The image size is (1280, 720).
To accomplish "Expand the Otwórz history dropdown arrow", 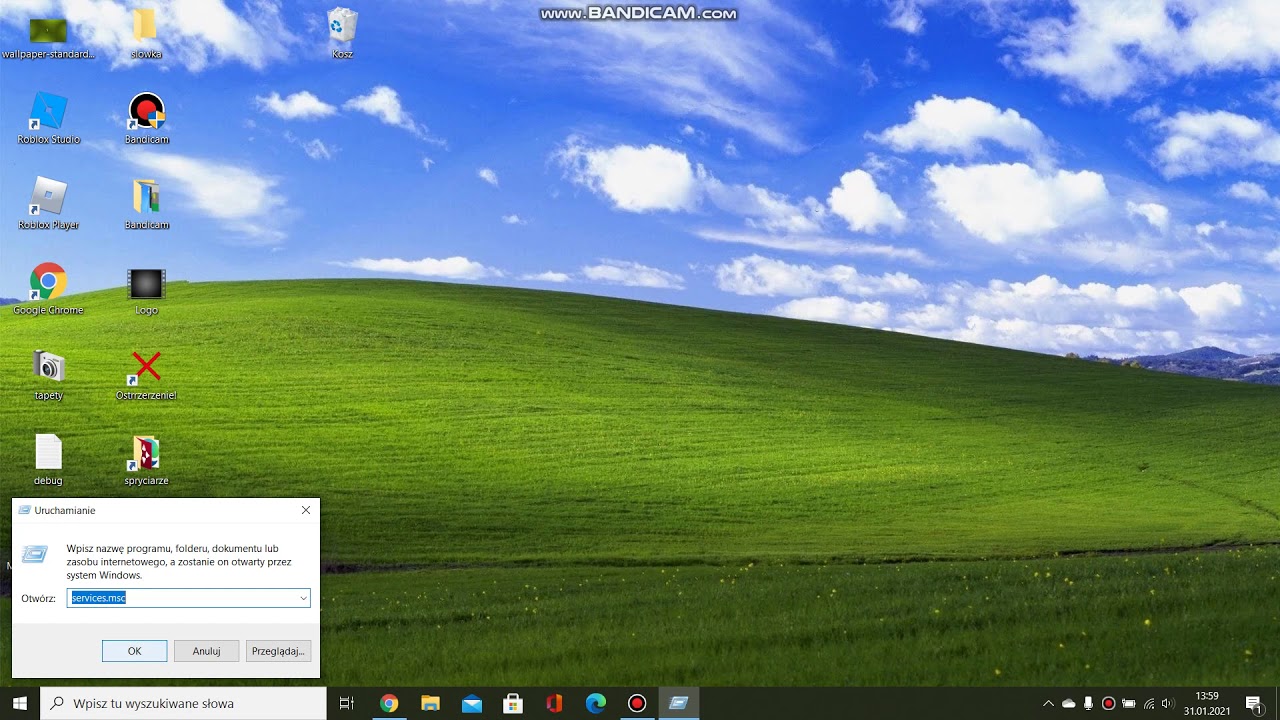I will 303,598.
